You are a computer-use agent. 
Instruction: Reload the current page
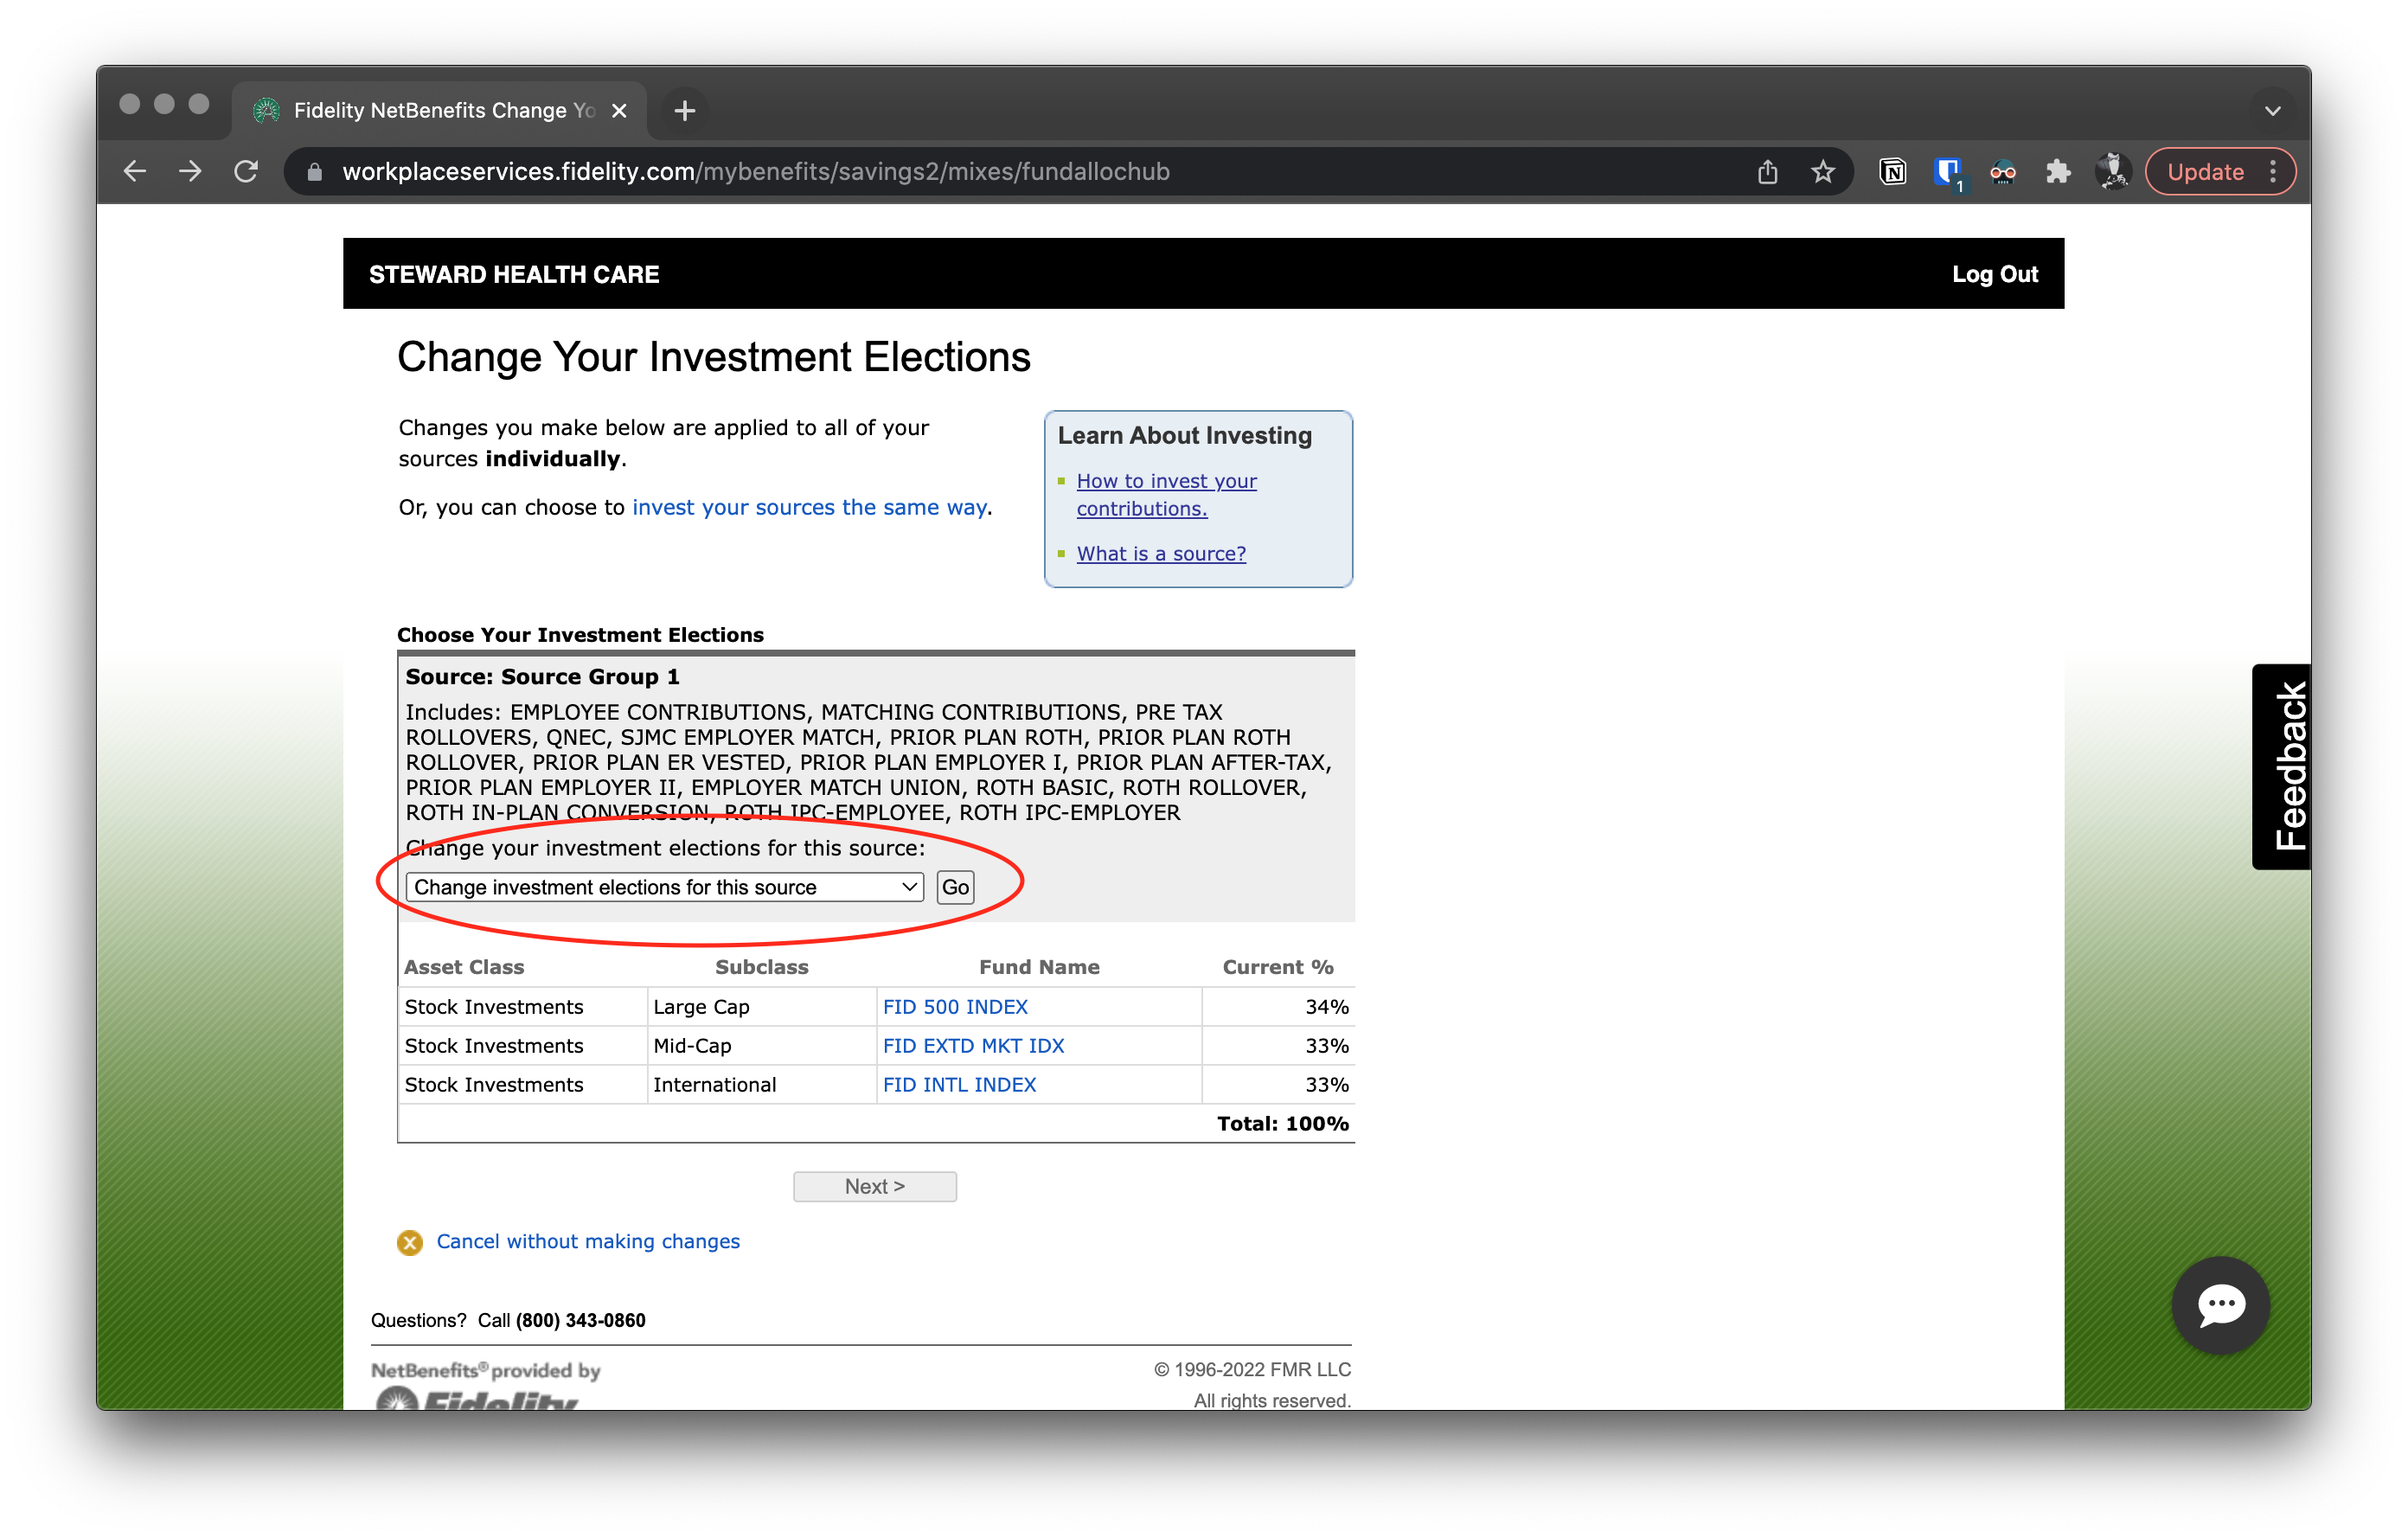[x=246, y=171]
